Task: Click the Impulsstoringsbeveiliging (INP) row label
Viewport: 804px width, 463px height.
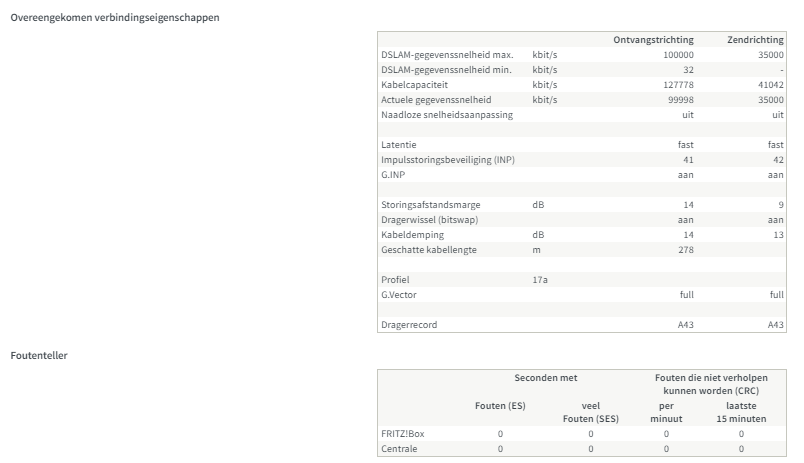Action: (448, 160)
